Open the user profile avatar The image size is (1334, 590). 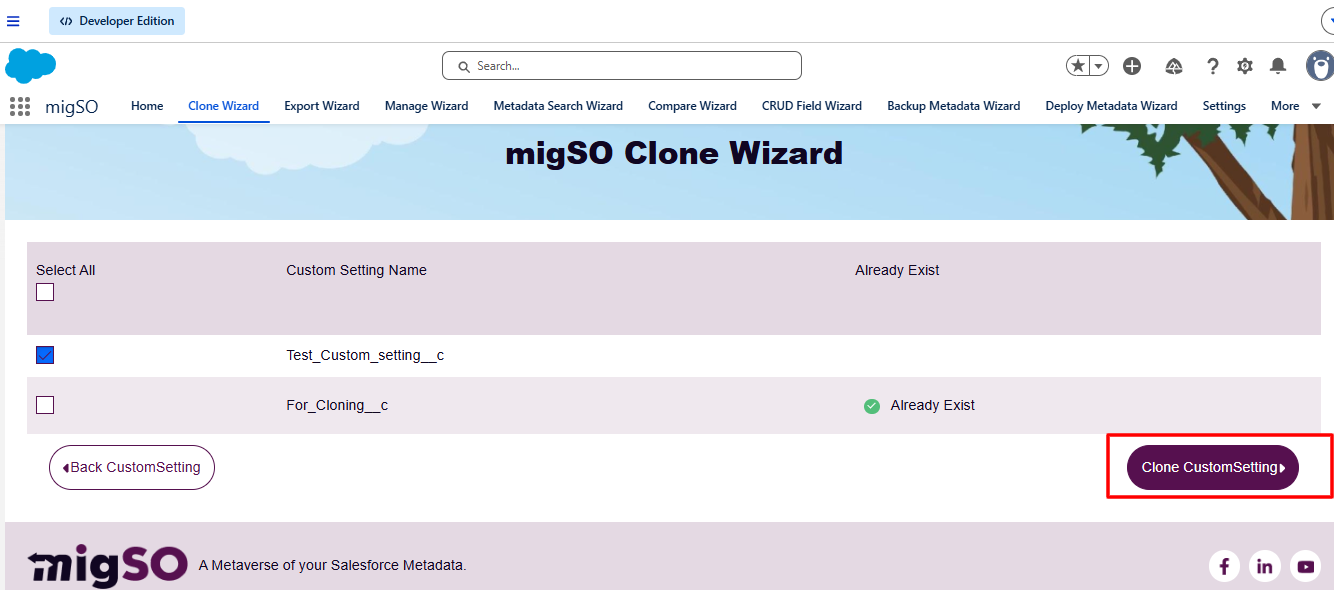1320,66
